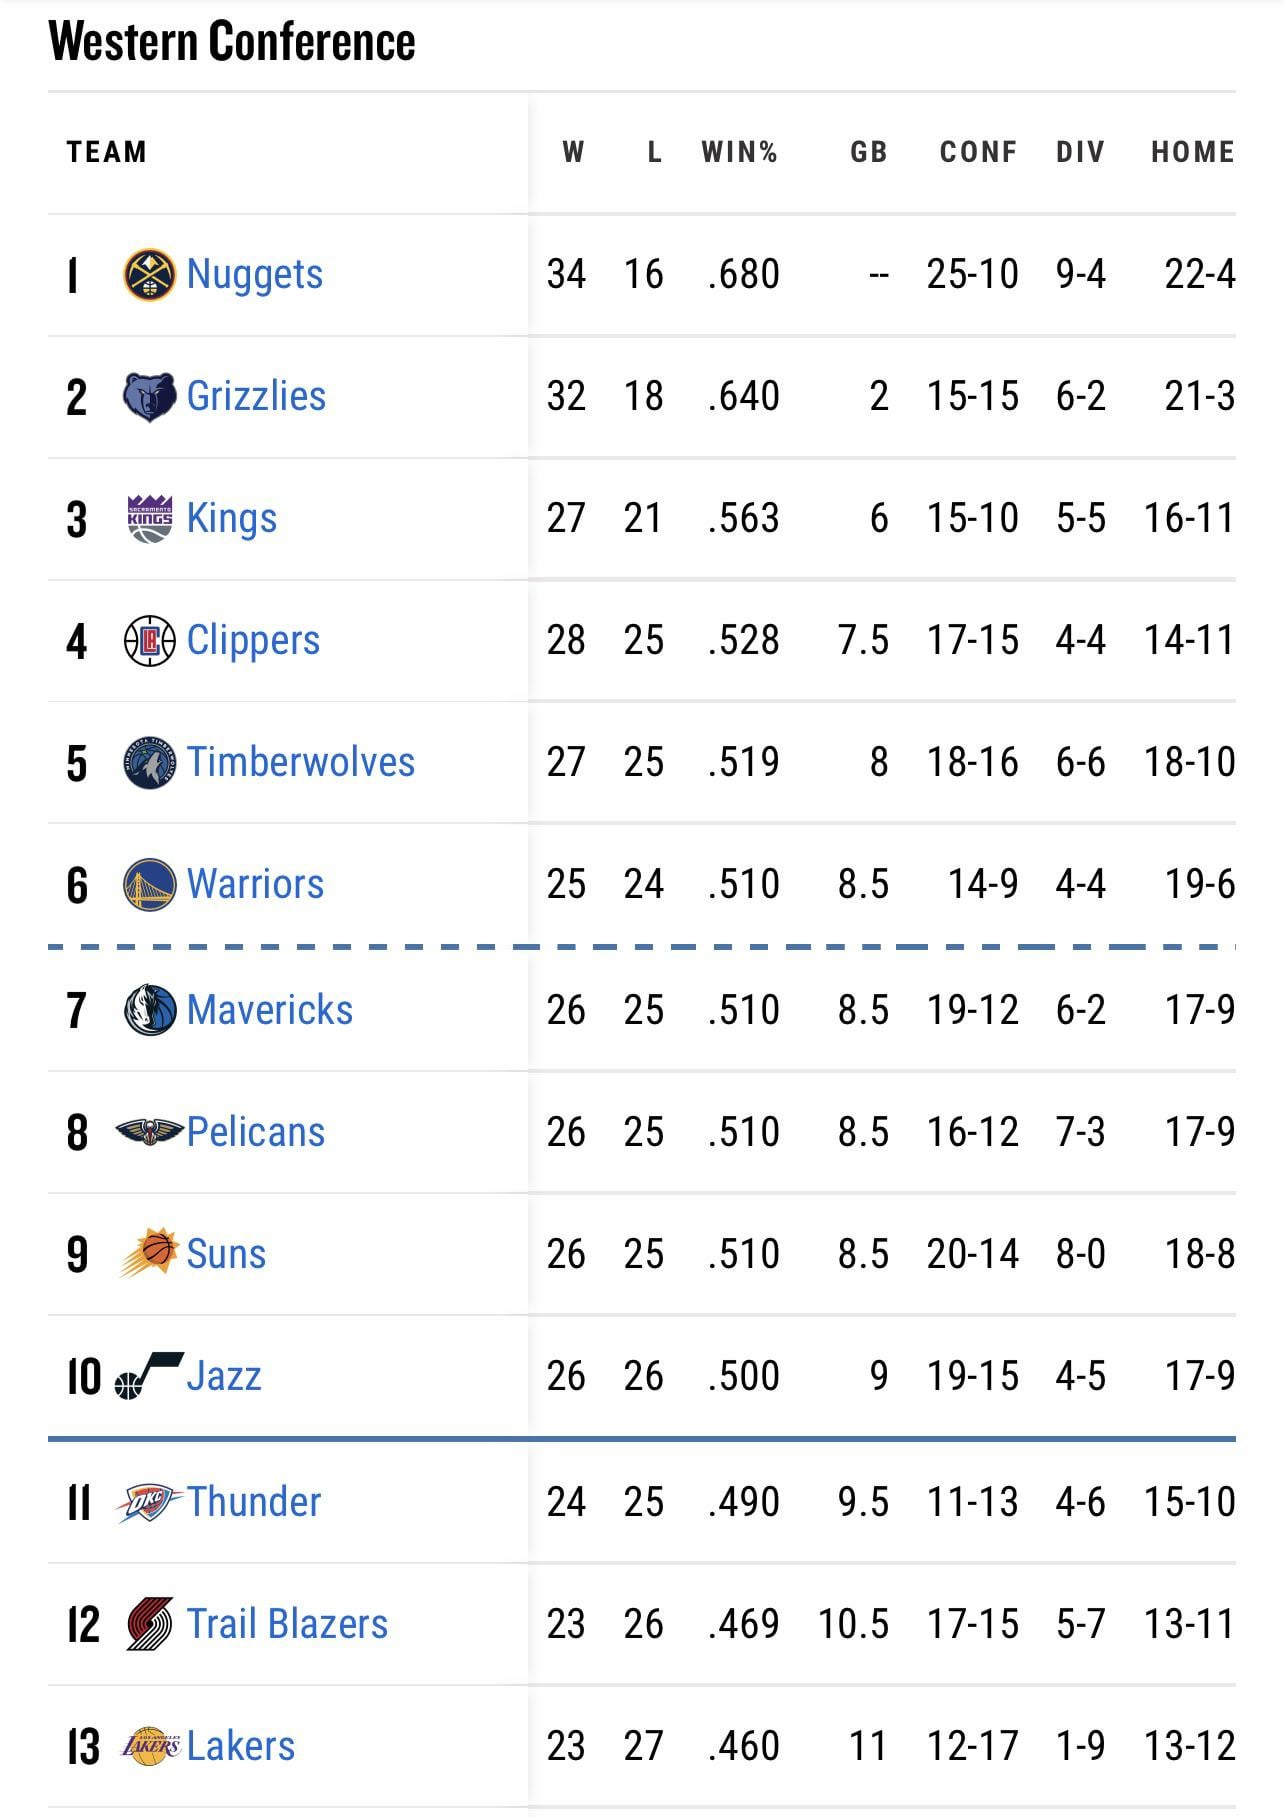Open the Mavericks team page link
The image size is (1284, 1817).
tap(269, 1010)
